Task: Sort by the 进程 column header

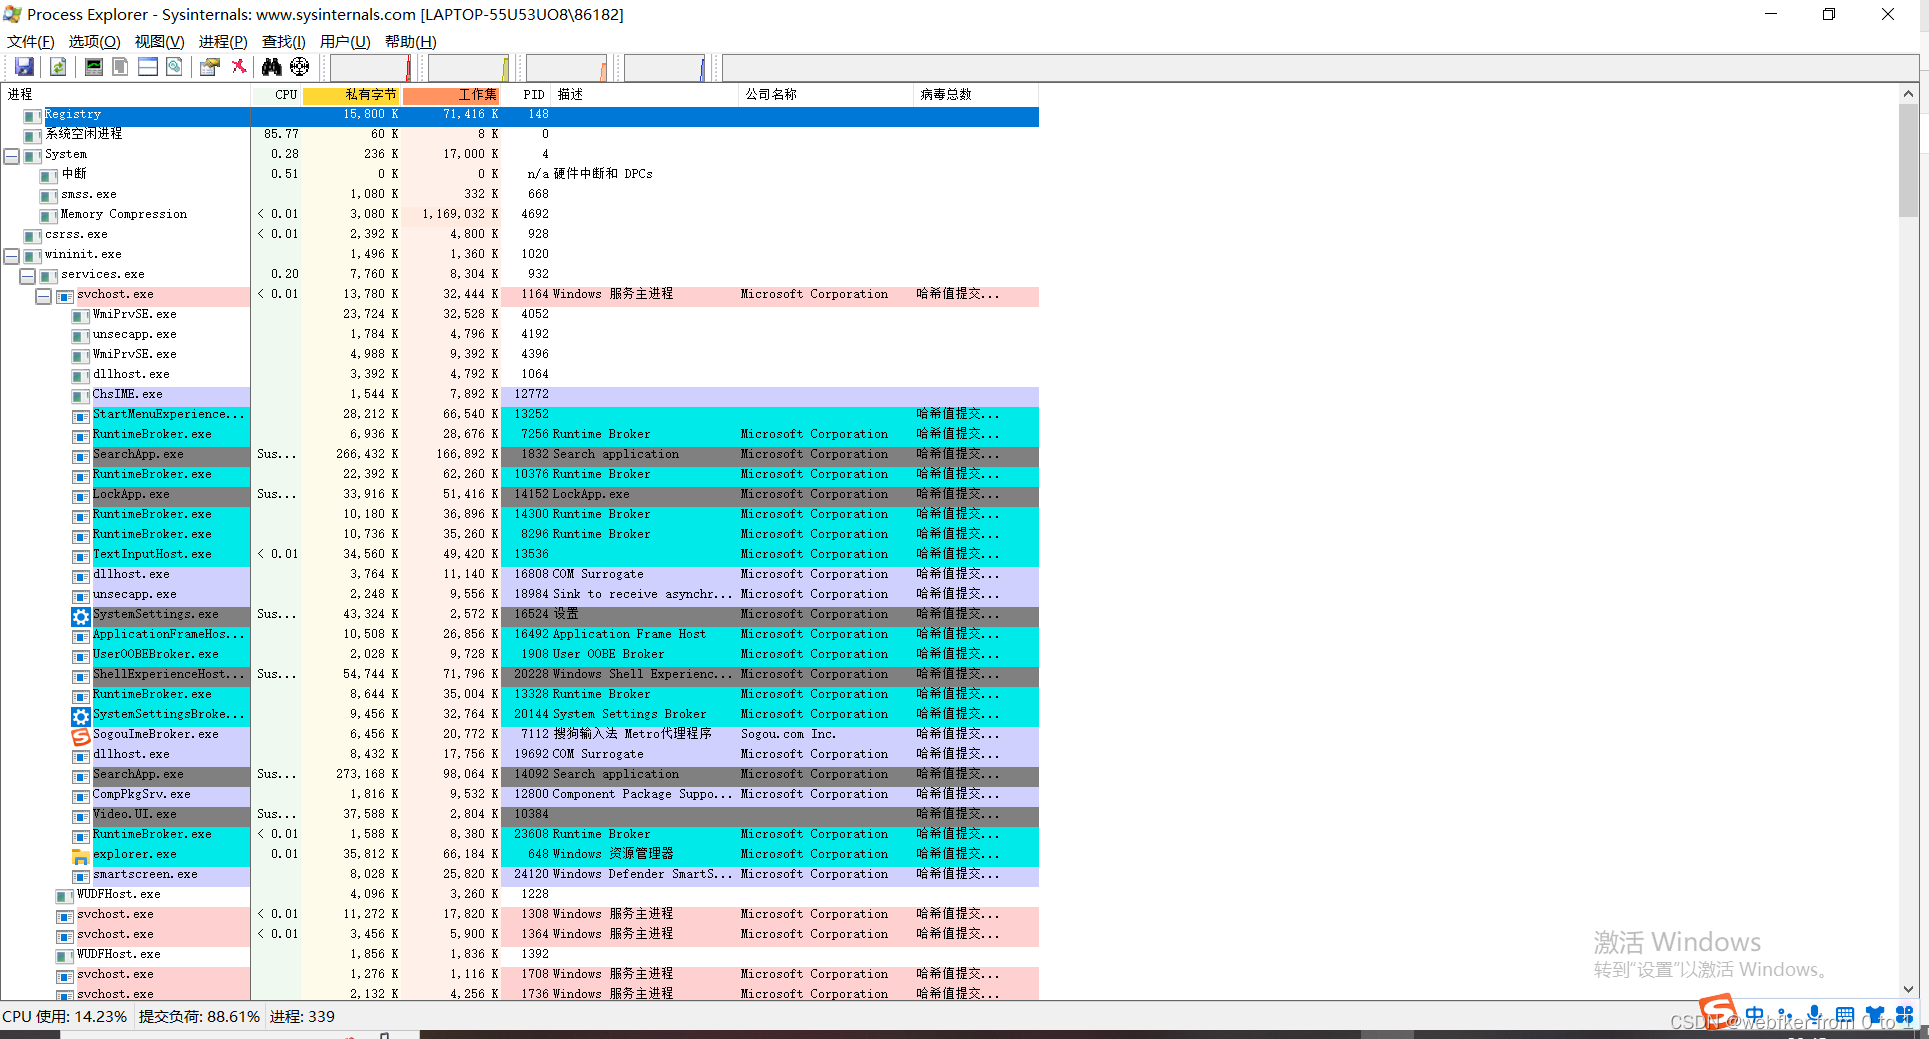Action: [x=125, y=95]
